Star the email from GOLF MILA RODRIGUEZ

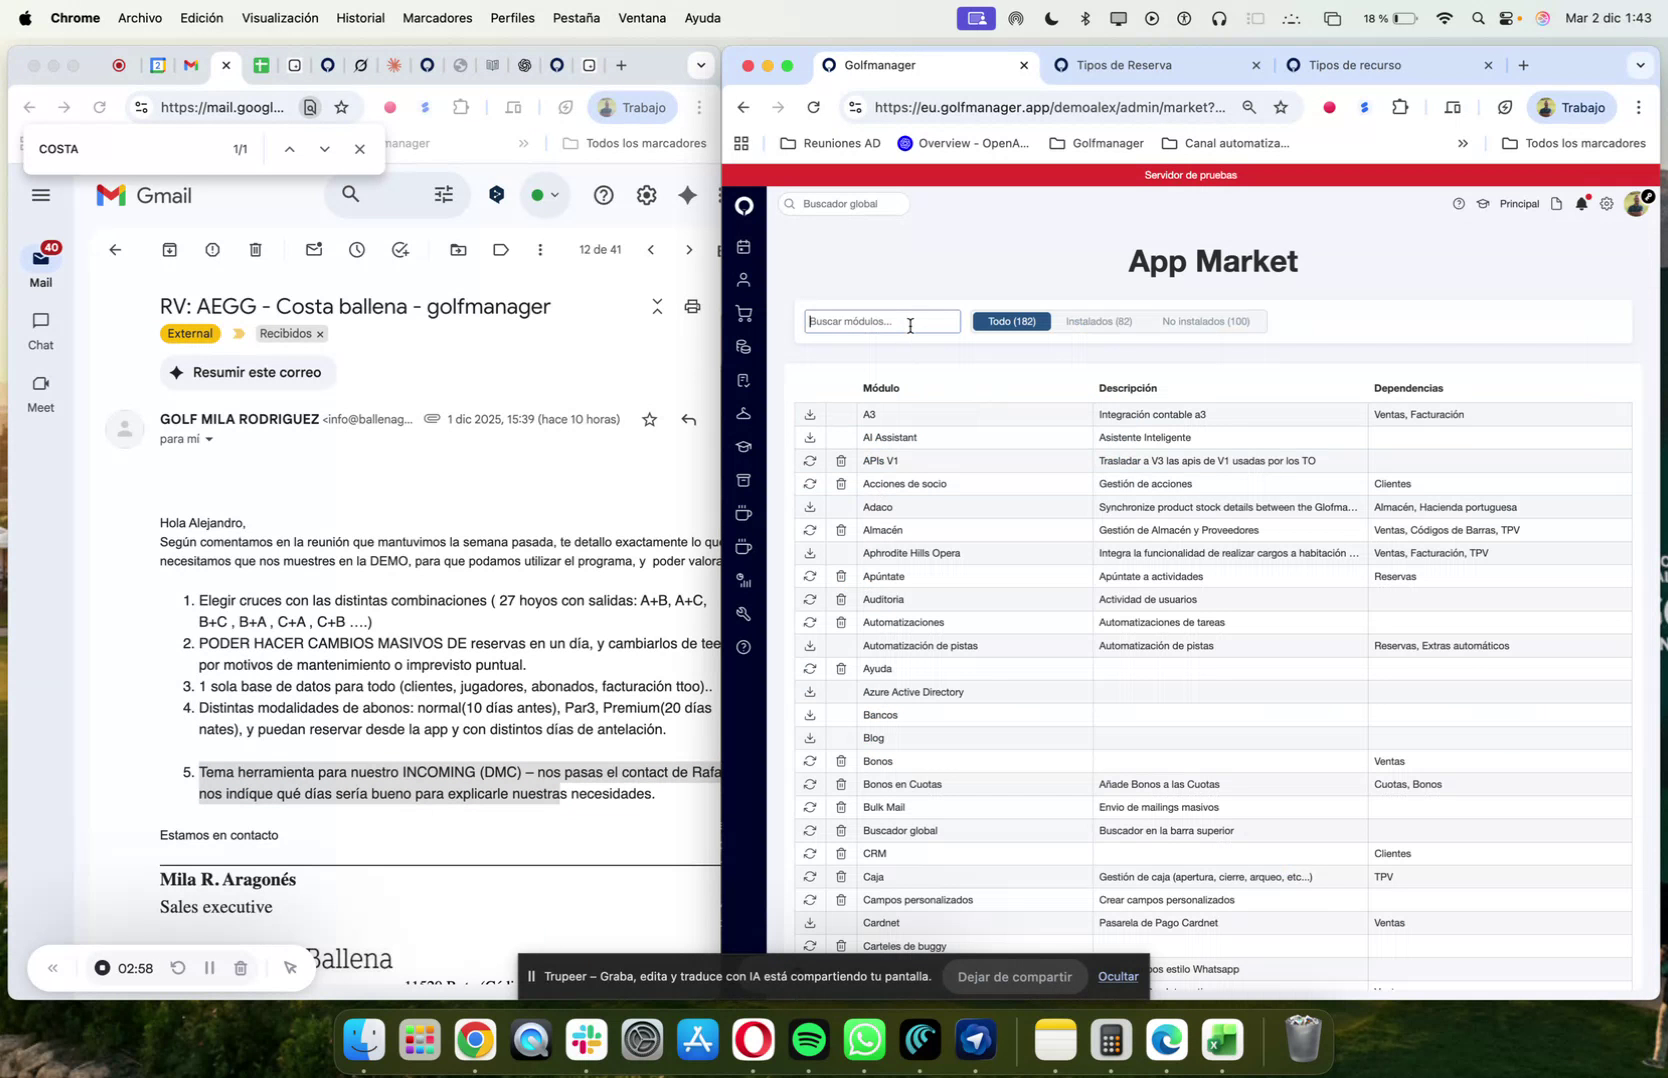click(x=649, y=419)
